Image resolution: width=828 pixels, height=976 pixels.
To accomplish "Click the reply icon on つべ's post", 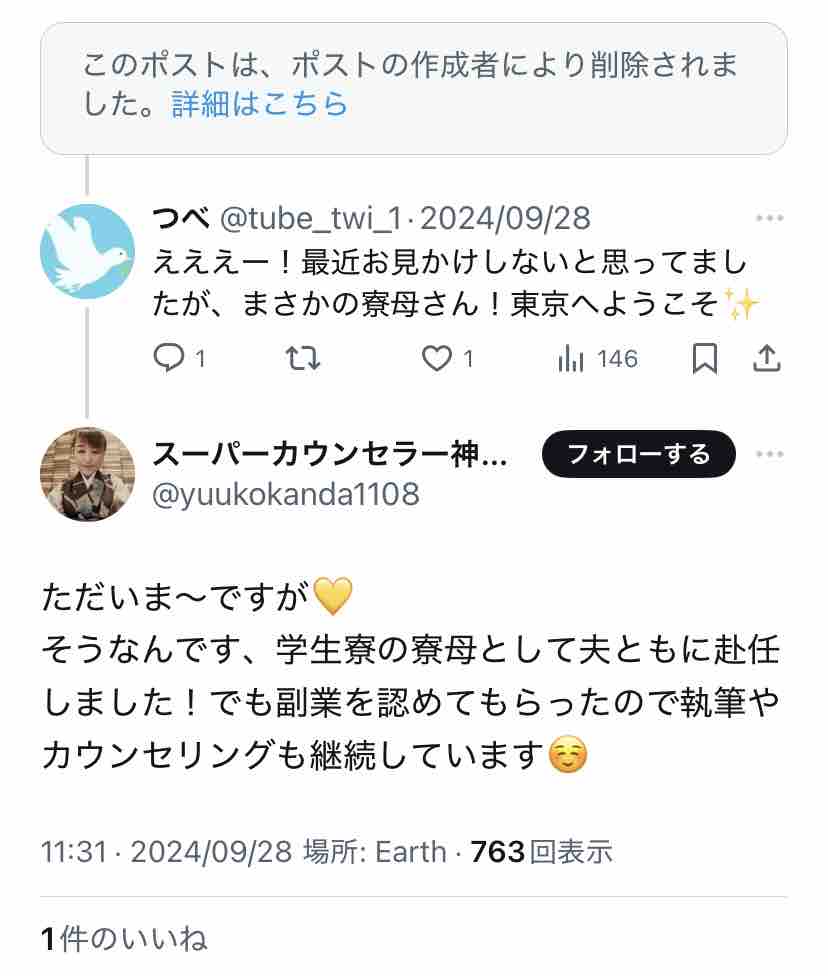I will point(170,359).
